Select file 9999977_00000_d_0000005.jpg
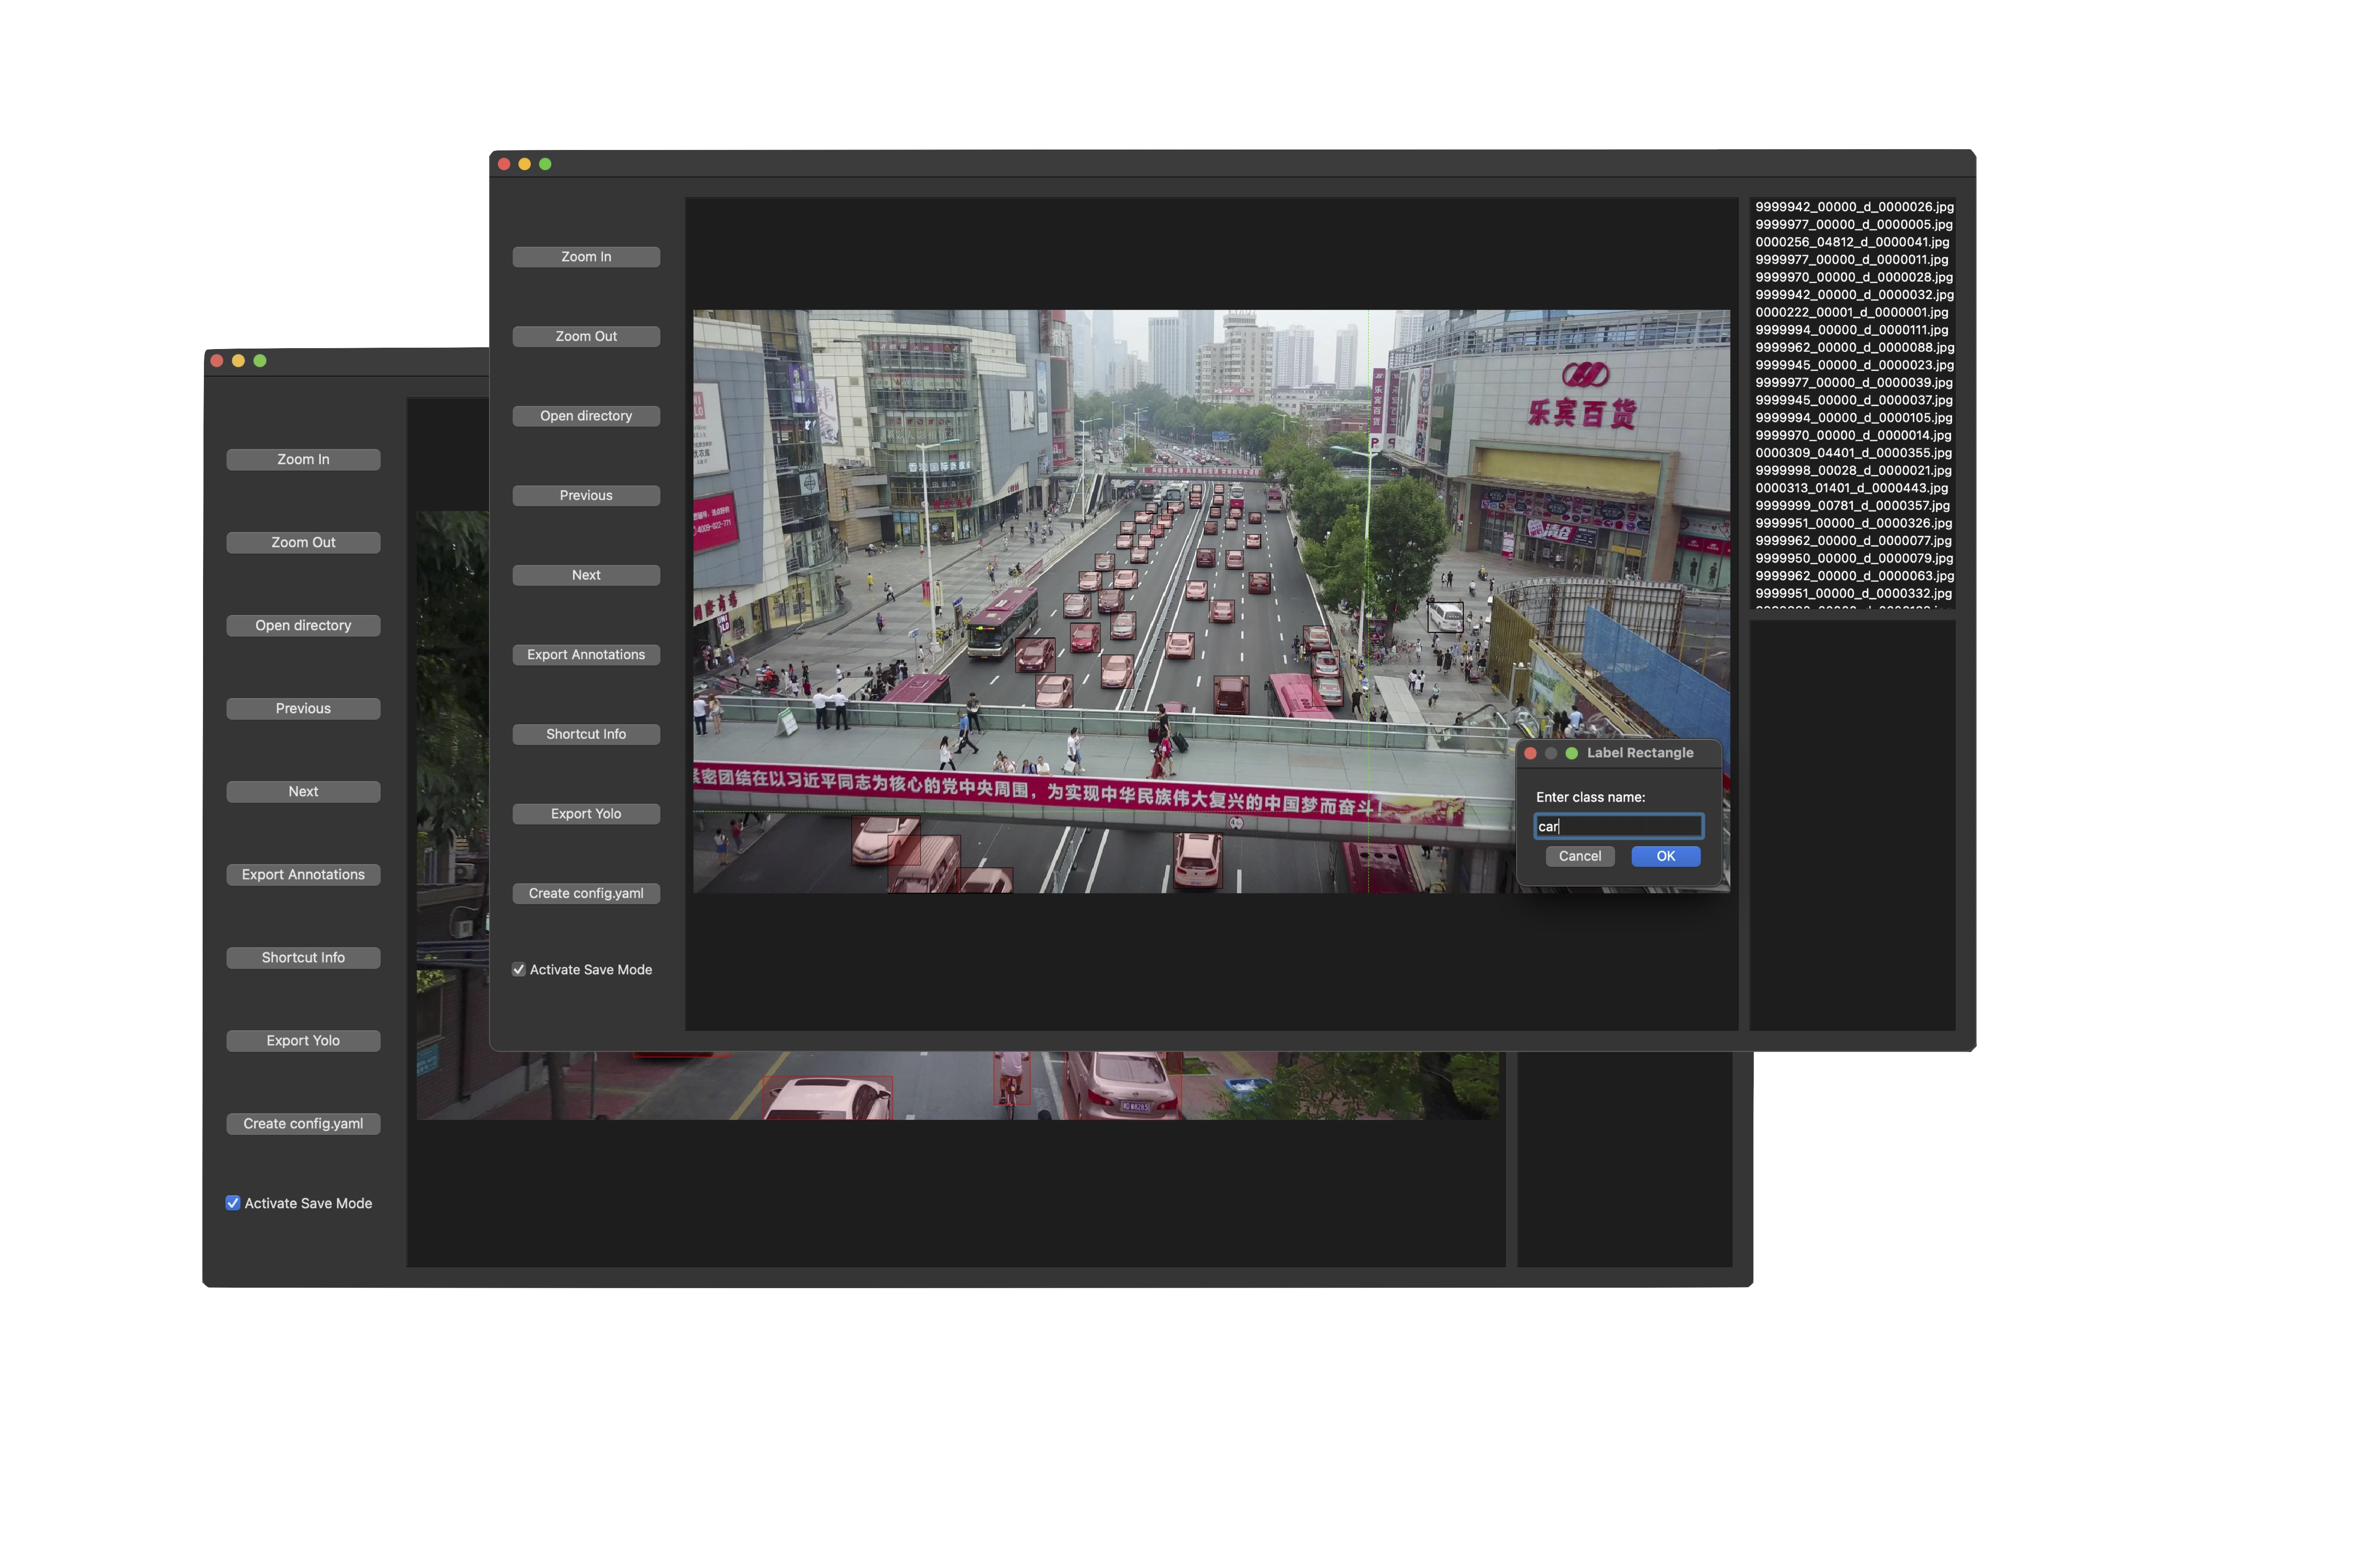Screen dimensions: 2380x1547 point(1853,224)
